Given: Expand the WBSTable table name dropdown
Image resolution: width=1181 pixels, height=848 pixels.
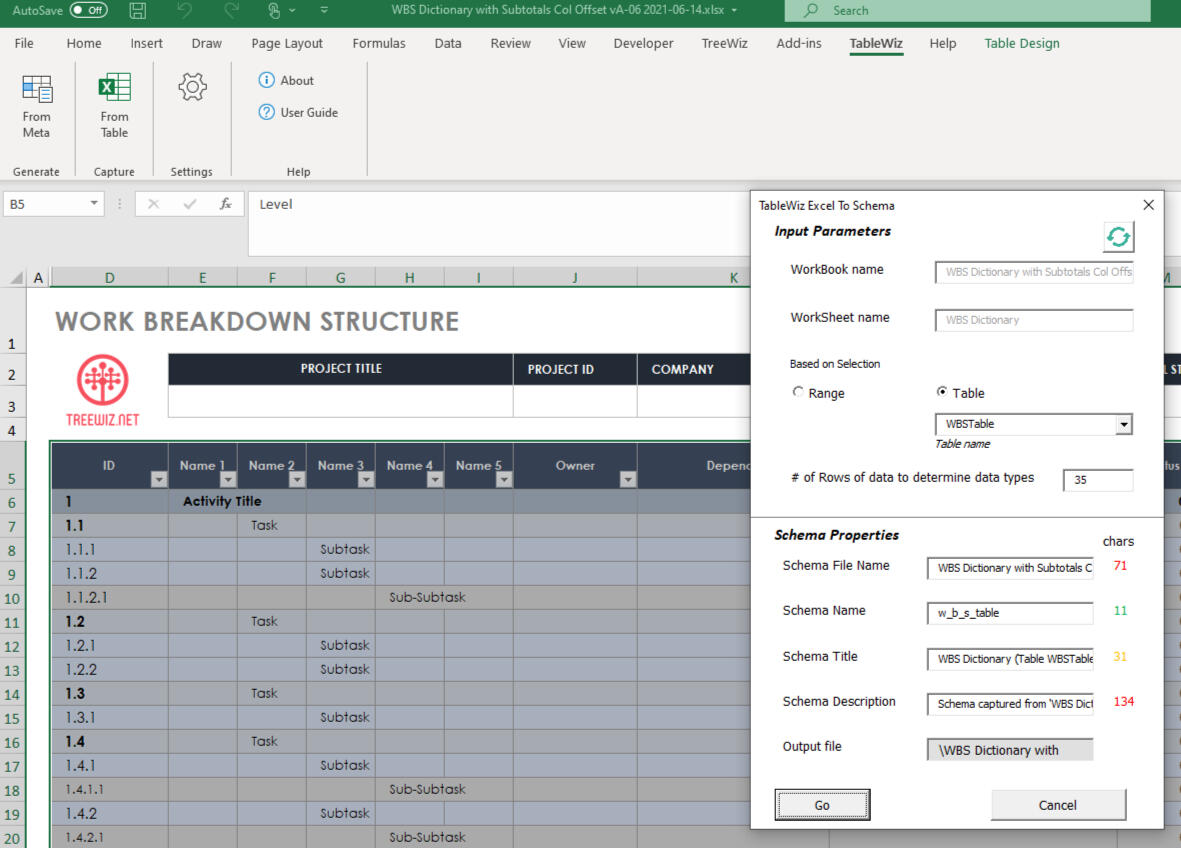Looking at the screenshot, I should (x=1124, y=424).
